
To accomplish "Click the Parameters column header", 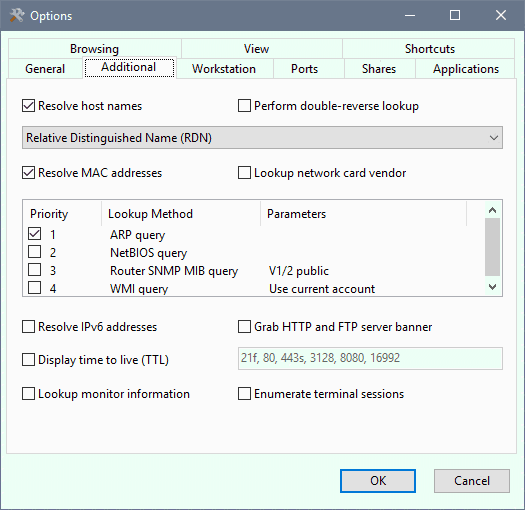I will click(363, 214).
